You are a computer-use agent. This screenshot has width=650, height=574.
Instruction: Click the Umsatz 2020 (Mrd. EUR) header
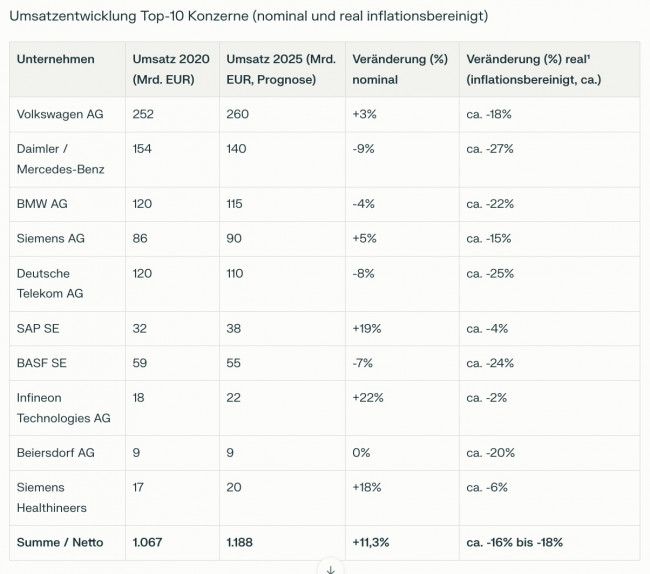[171, 69]
